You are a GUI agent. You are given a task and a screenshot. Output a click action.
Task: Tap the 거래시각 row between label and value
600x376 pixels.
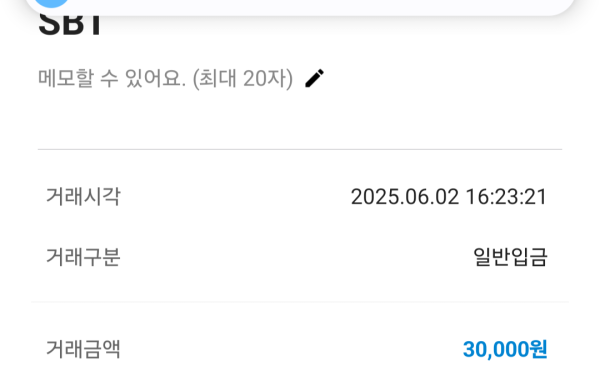click(x=236, y=197)
